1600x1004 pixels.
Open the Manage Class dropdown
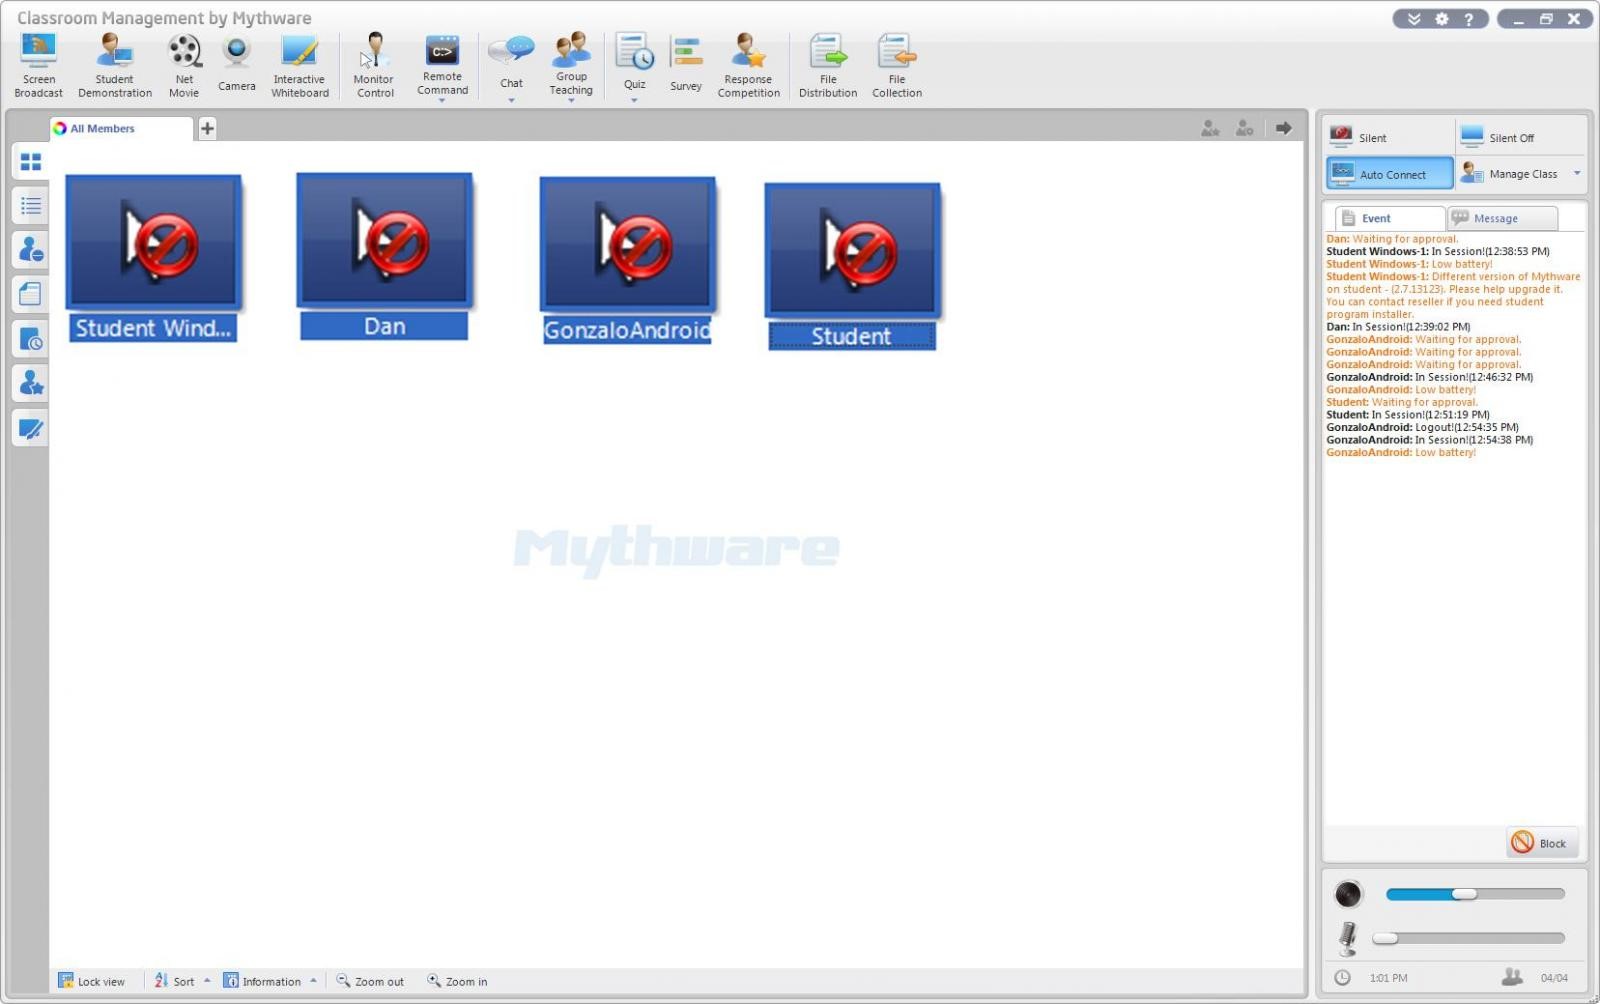[x=1577, y=172]
